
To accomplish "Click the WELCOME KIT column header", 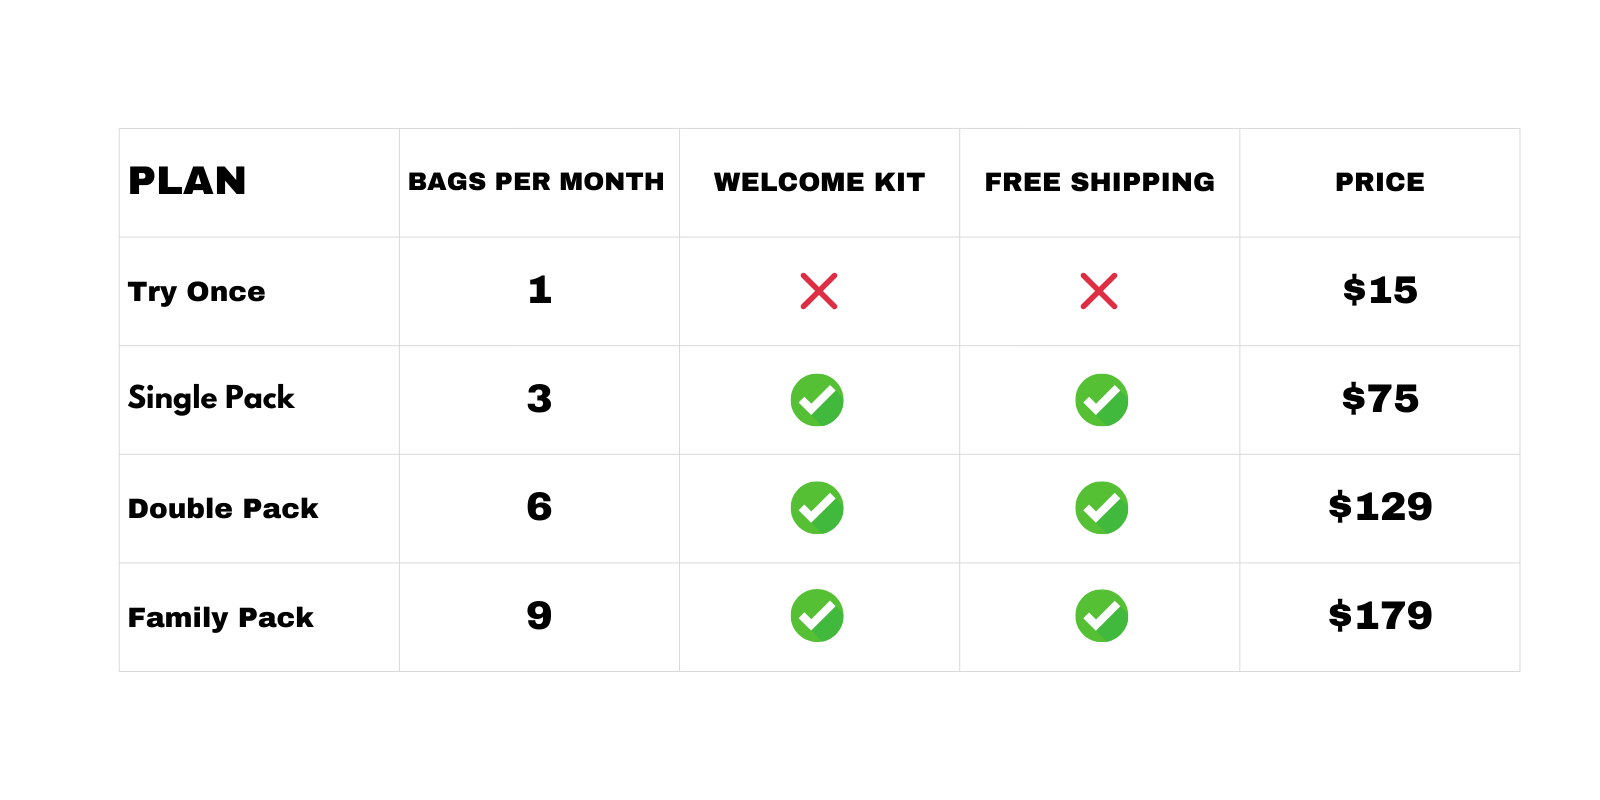I will click(819, 182).
